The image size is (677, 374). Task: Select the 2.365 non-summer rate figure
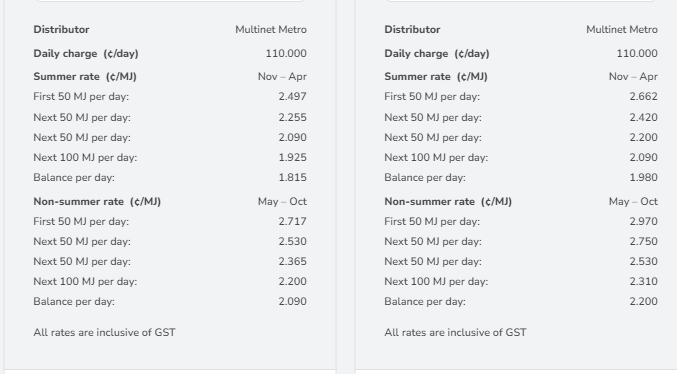click(x=293, y=261)
